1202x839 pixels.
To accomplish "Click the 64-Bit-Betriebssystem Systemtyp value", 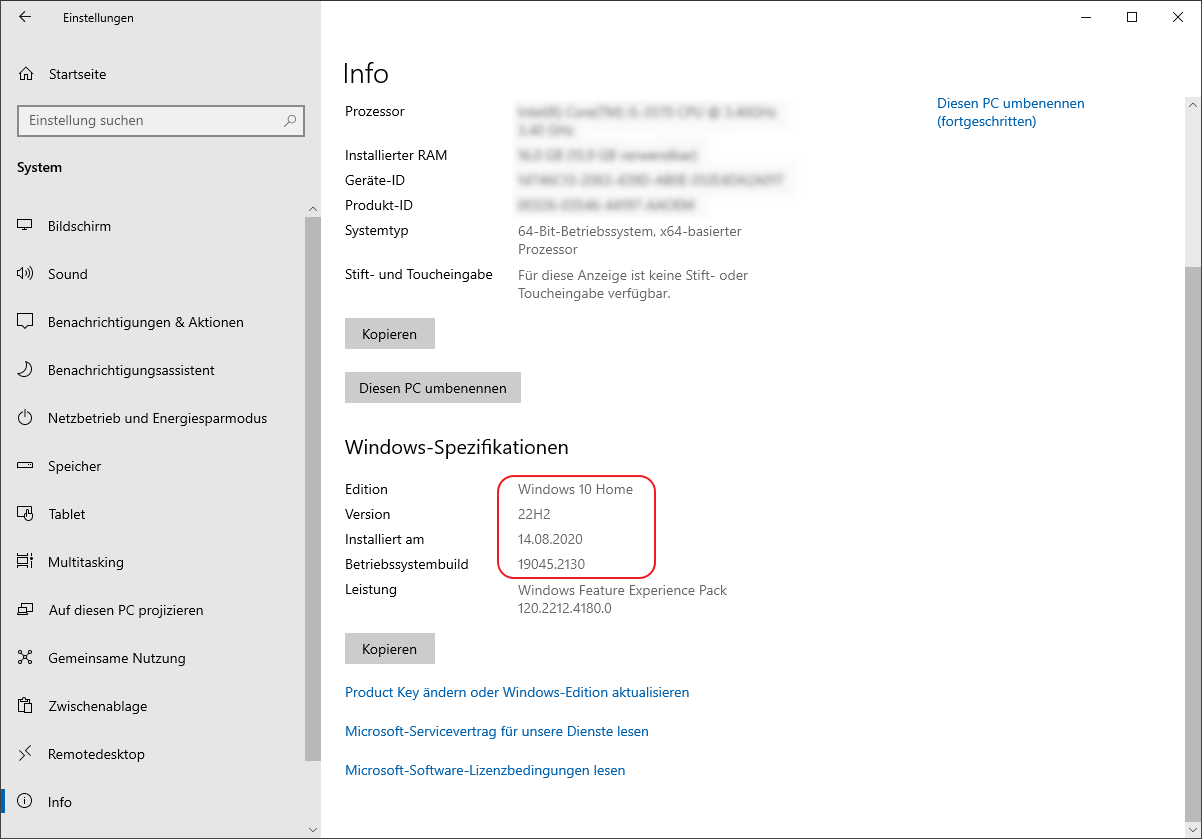I will (x=630, y=240).
